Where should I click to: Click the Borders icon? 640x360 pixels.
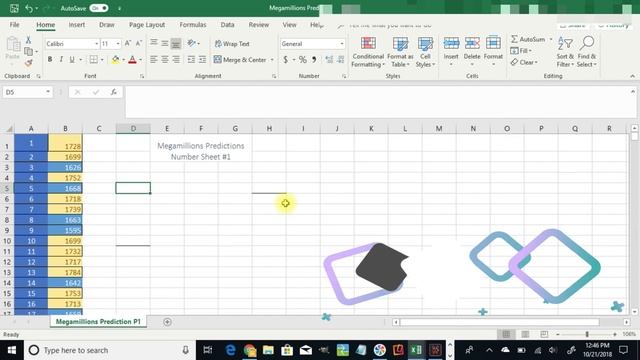coord(93,60)
